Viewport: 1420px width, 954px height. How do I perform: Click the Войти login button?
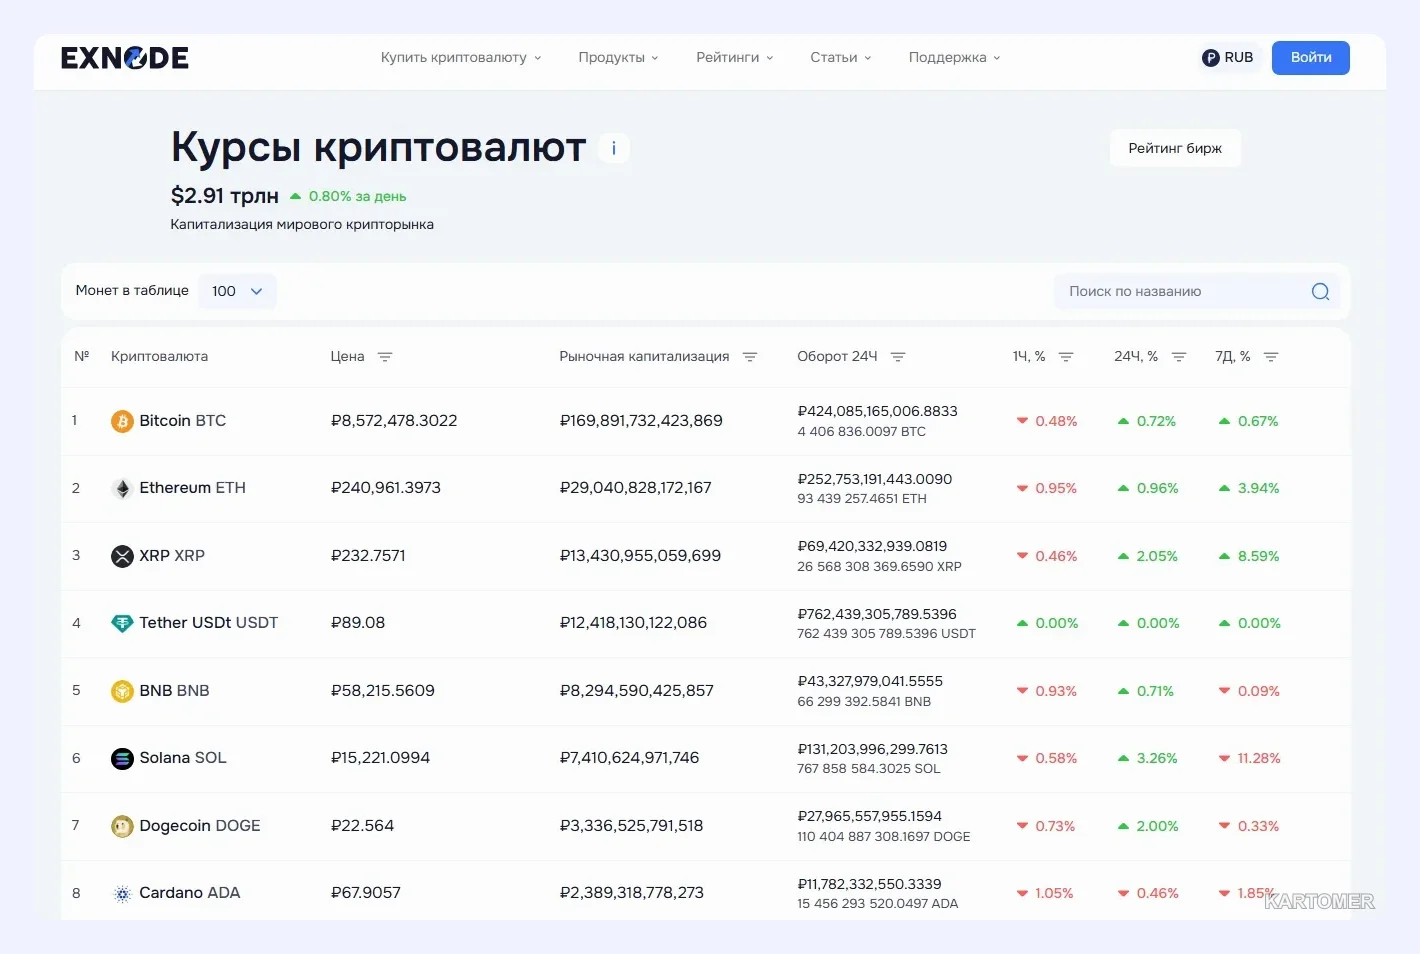coord(1310,58)
